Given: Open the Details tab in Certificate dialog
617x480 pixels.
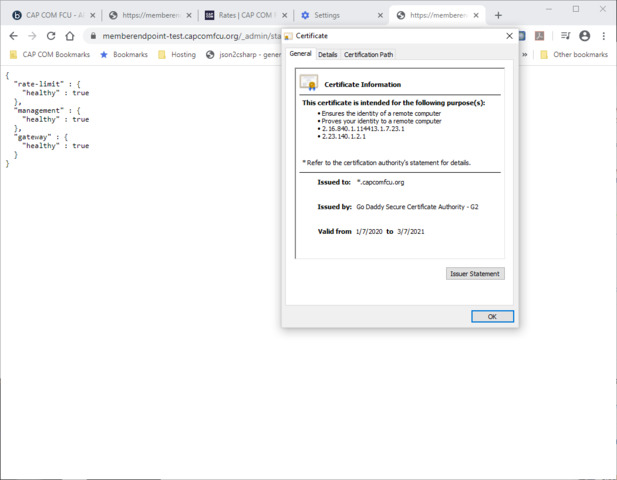Looking at the screenshot, I should tap(327, 54).
